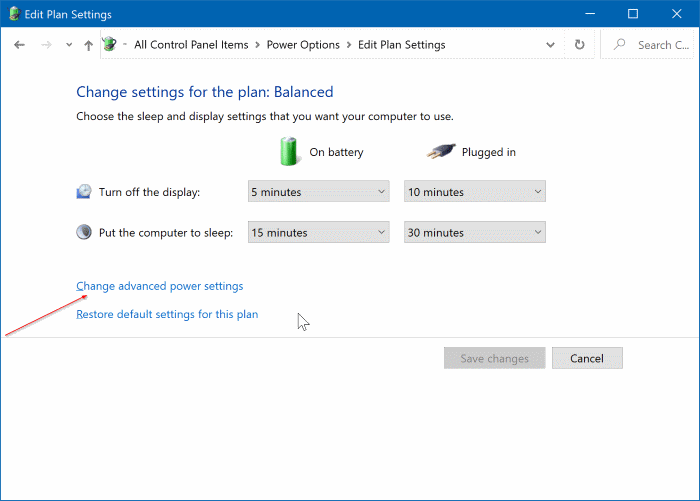The image size is (700, 501).
Task: Navigate to Power Options breadcrumb
Action: click(x=303, y=45)
